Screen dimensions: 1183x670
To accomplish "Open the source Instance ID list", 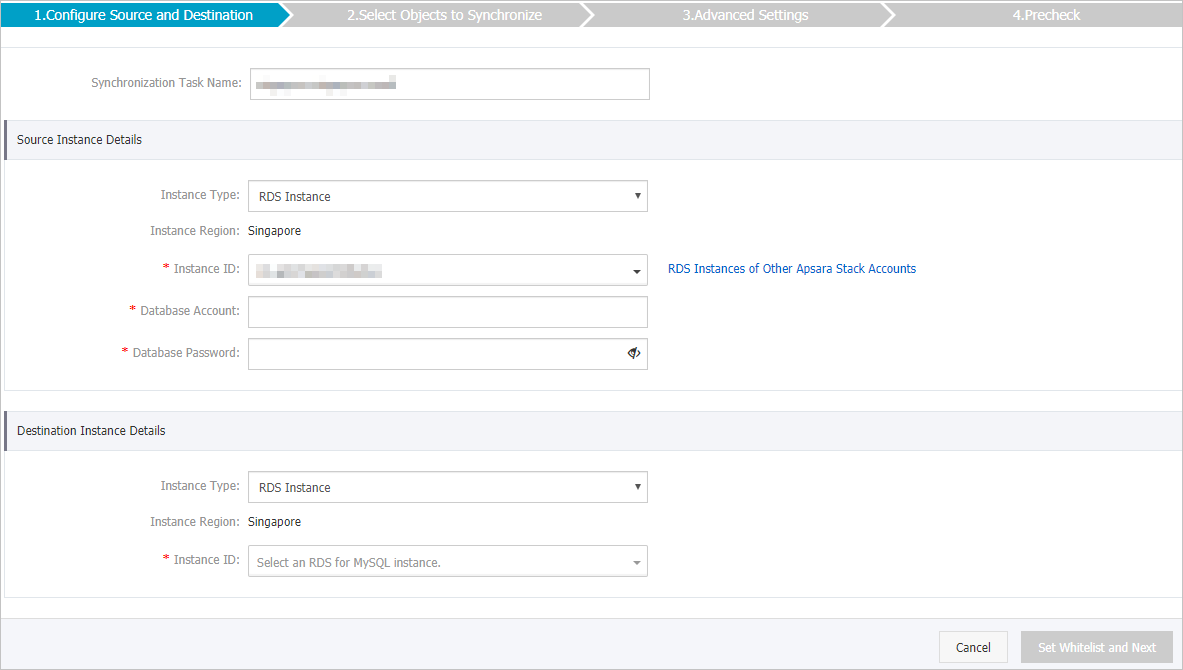I will 447,270.
